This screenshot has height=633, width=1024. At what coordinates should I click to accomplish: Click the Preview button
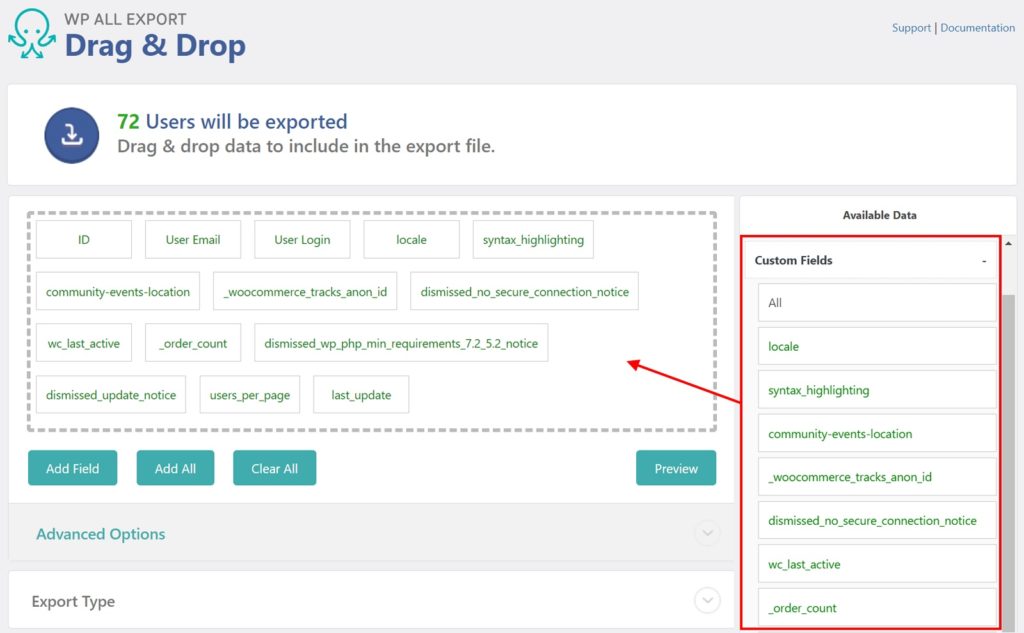(x=676, y=467)
